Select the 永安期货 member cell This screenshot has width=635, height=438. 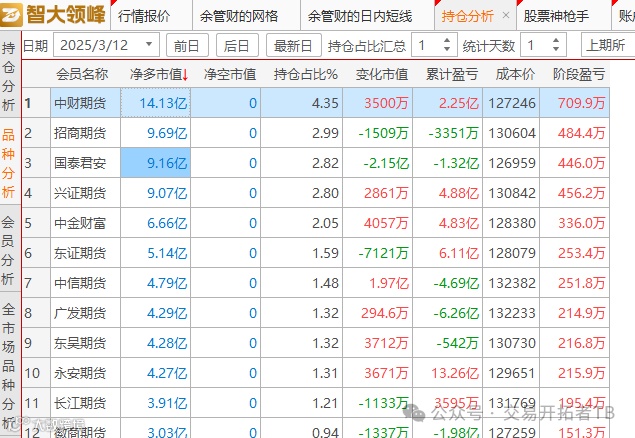[x=85, y=372]
